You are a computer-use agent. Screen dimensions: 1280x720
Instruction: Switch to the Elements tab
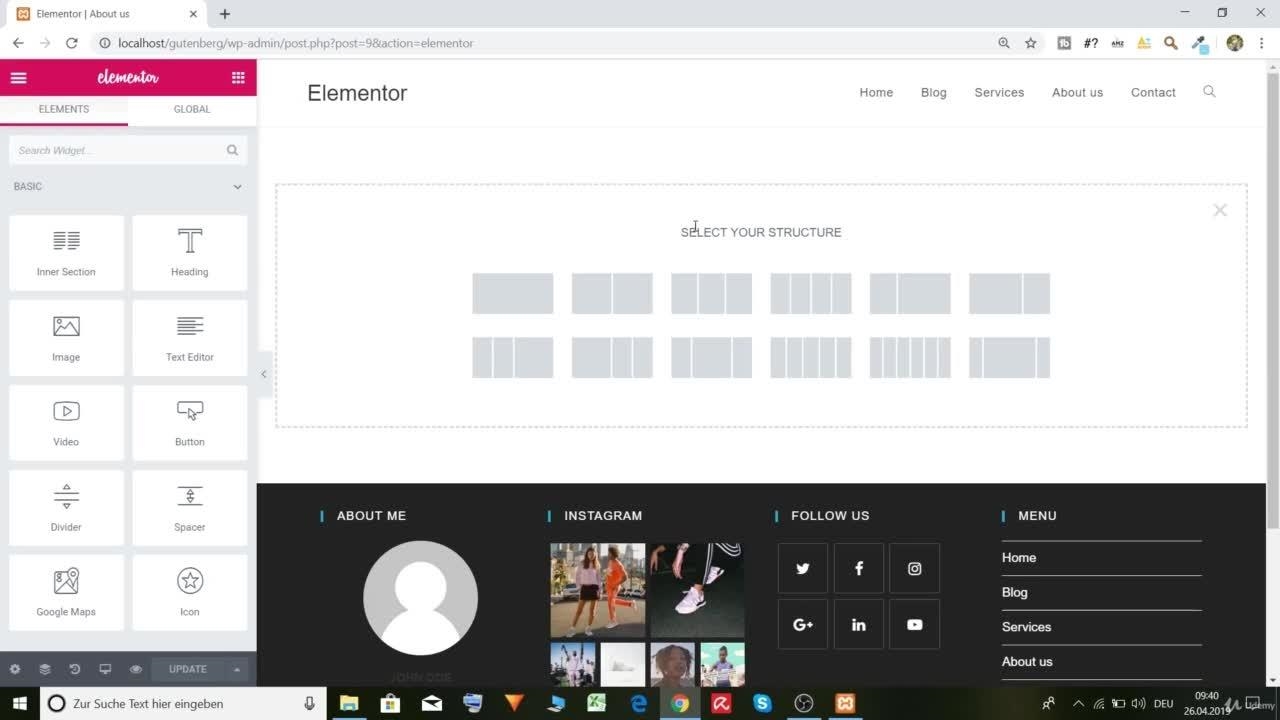point(64,109)
